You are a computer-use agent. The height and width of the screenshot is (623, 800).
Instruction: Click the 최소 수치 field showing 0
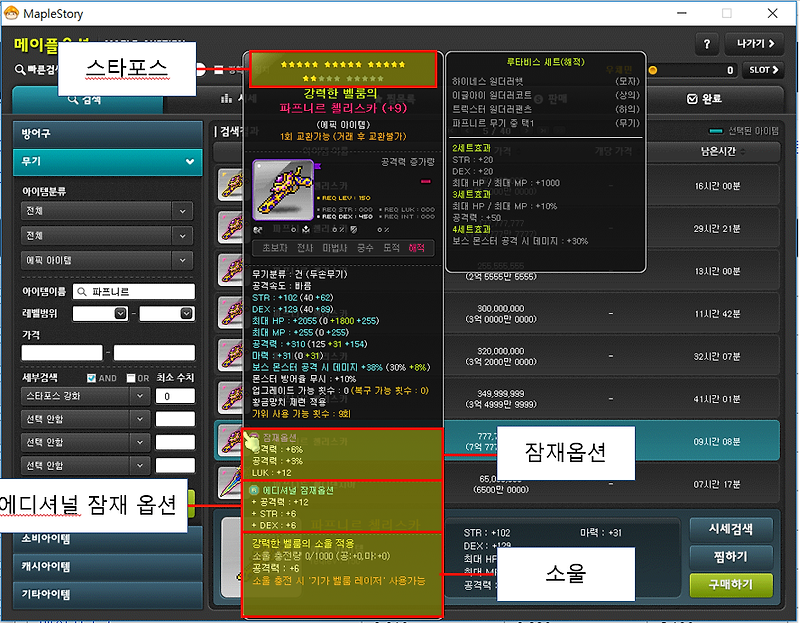coord(175,396)
